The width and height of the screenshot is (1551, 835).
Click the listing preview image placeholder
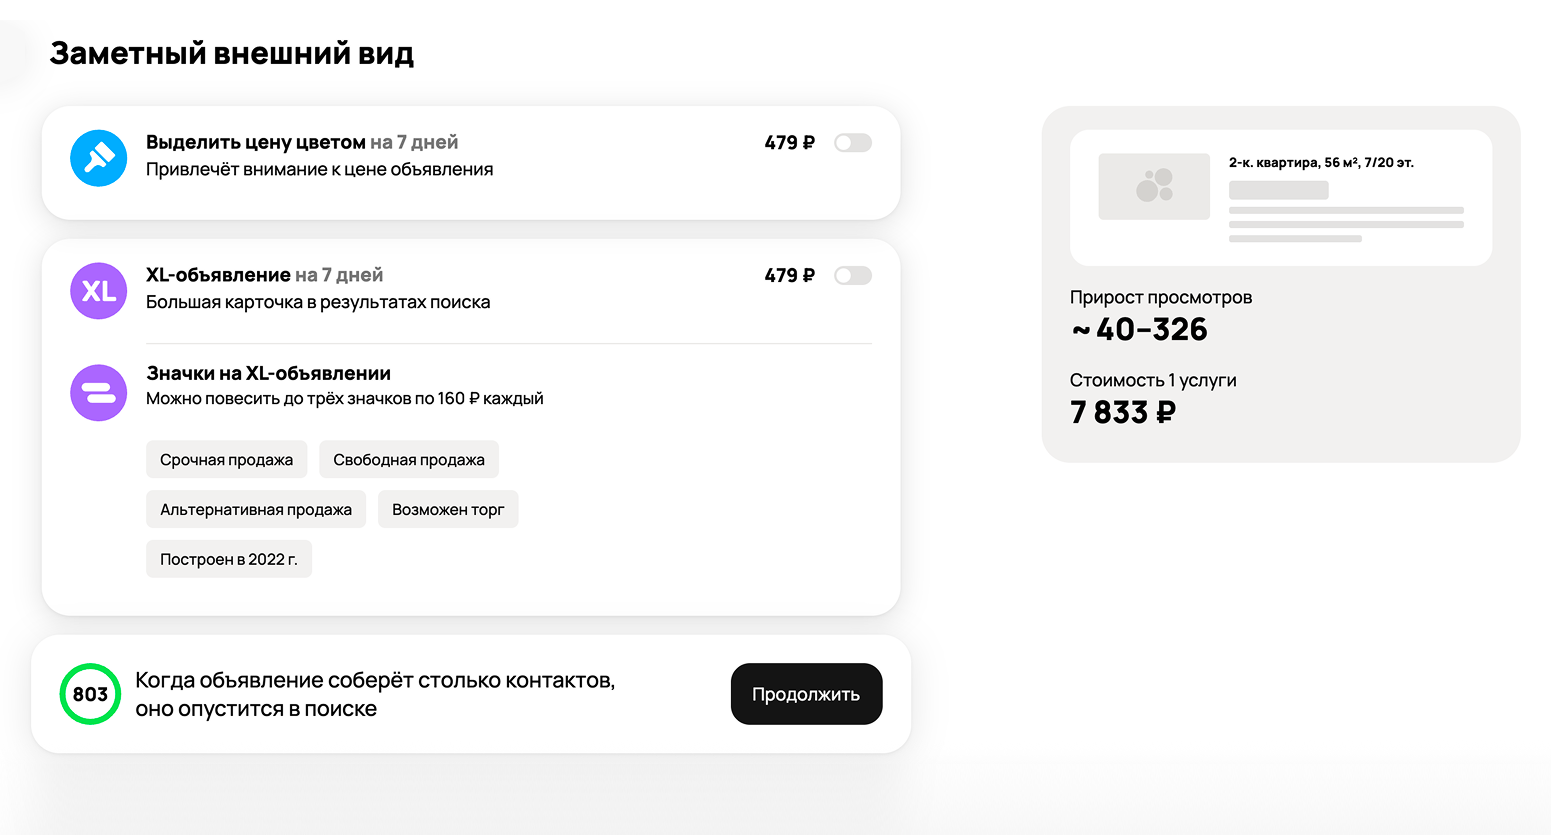[1154, 187]
